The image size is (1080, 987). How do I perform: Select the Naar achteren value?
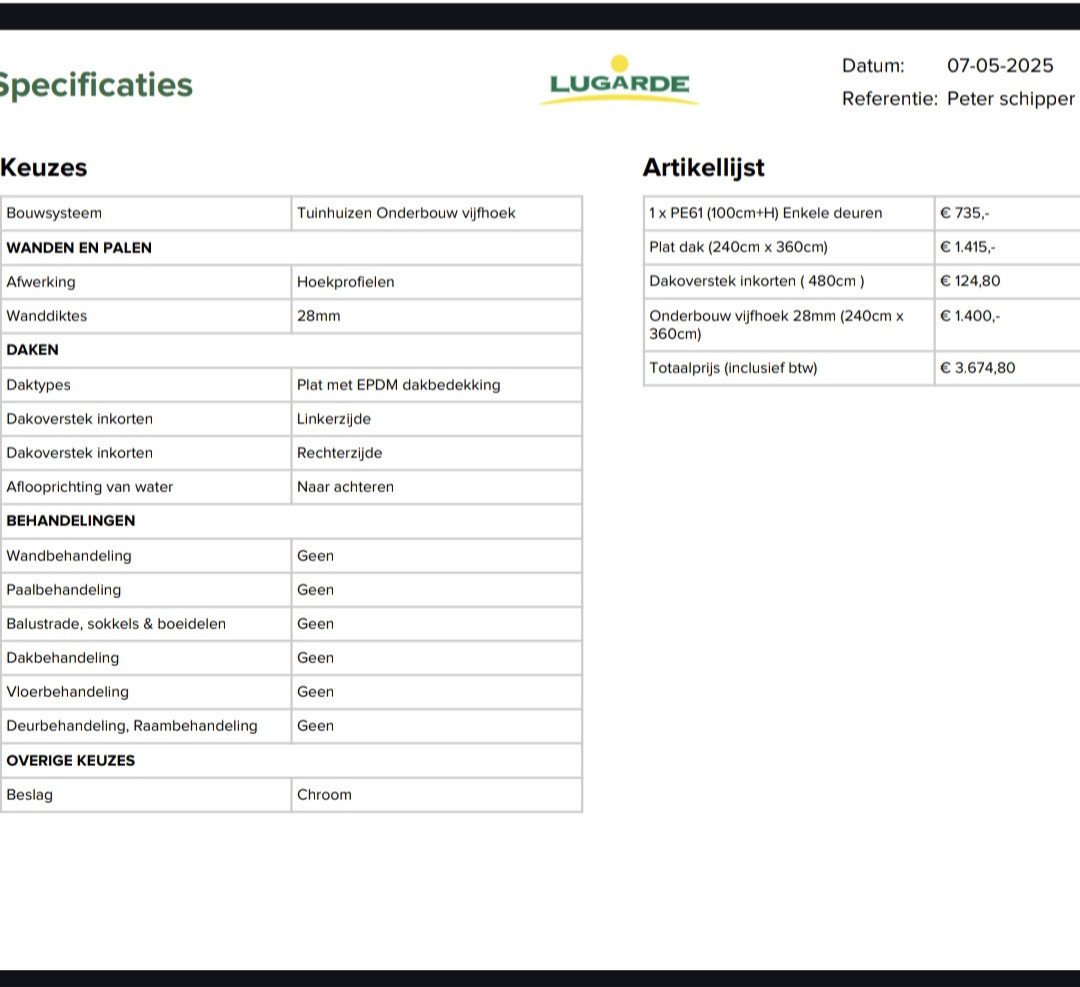point(345,487)
